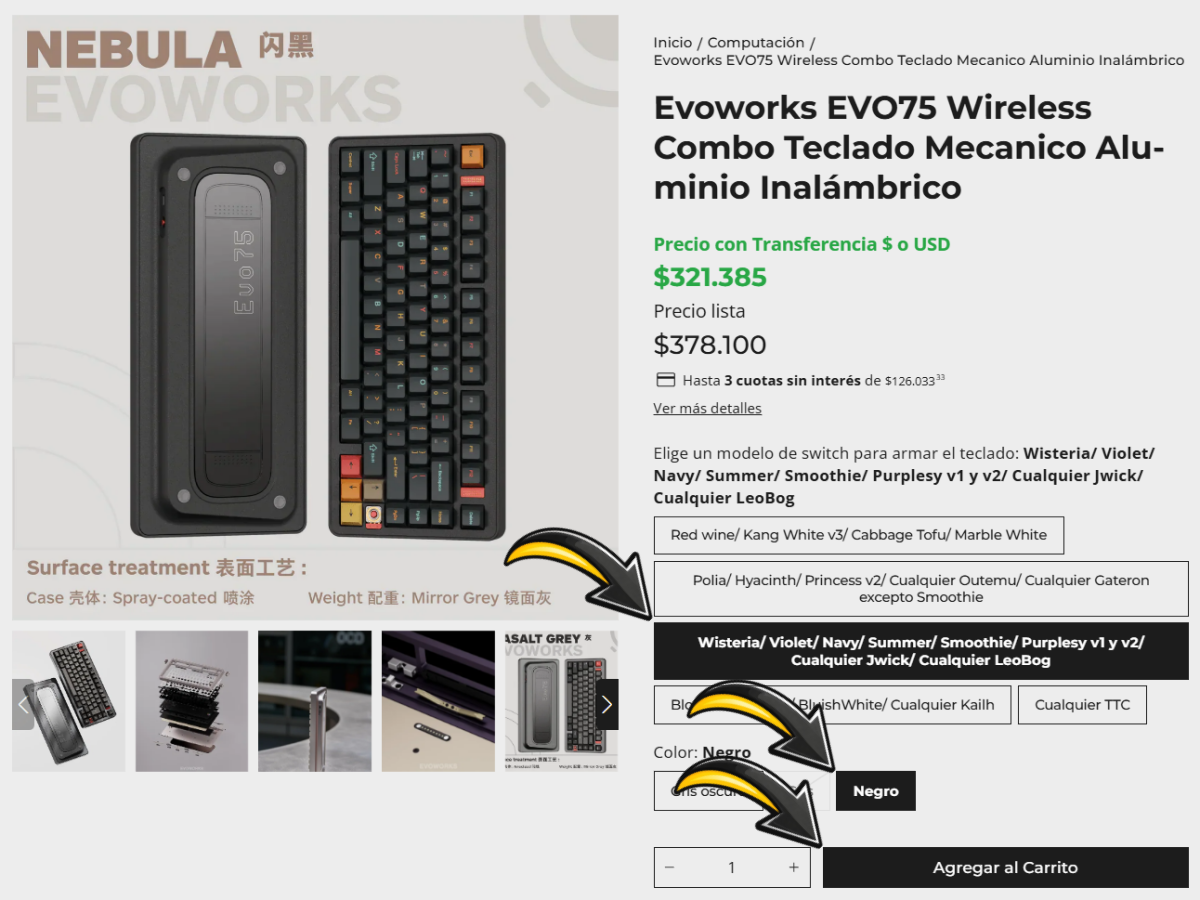Show the Basalt Grey thumbnail image
The image size is (1200, 900).
click(x=561, y=701)
